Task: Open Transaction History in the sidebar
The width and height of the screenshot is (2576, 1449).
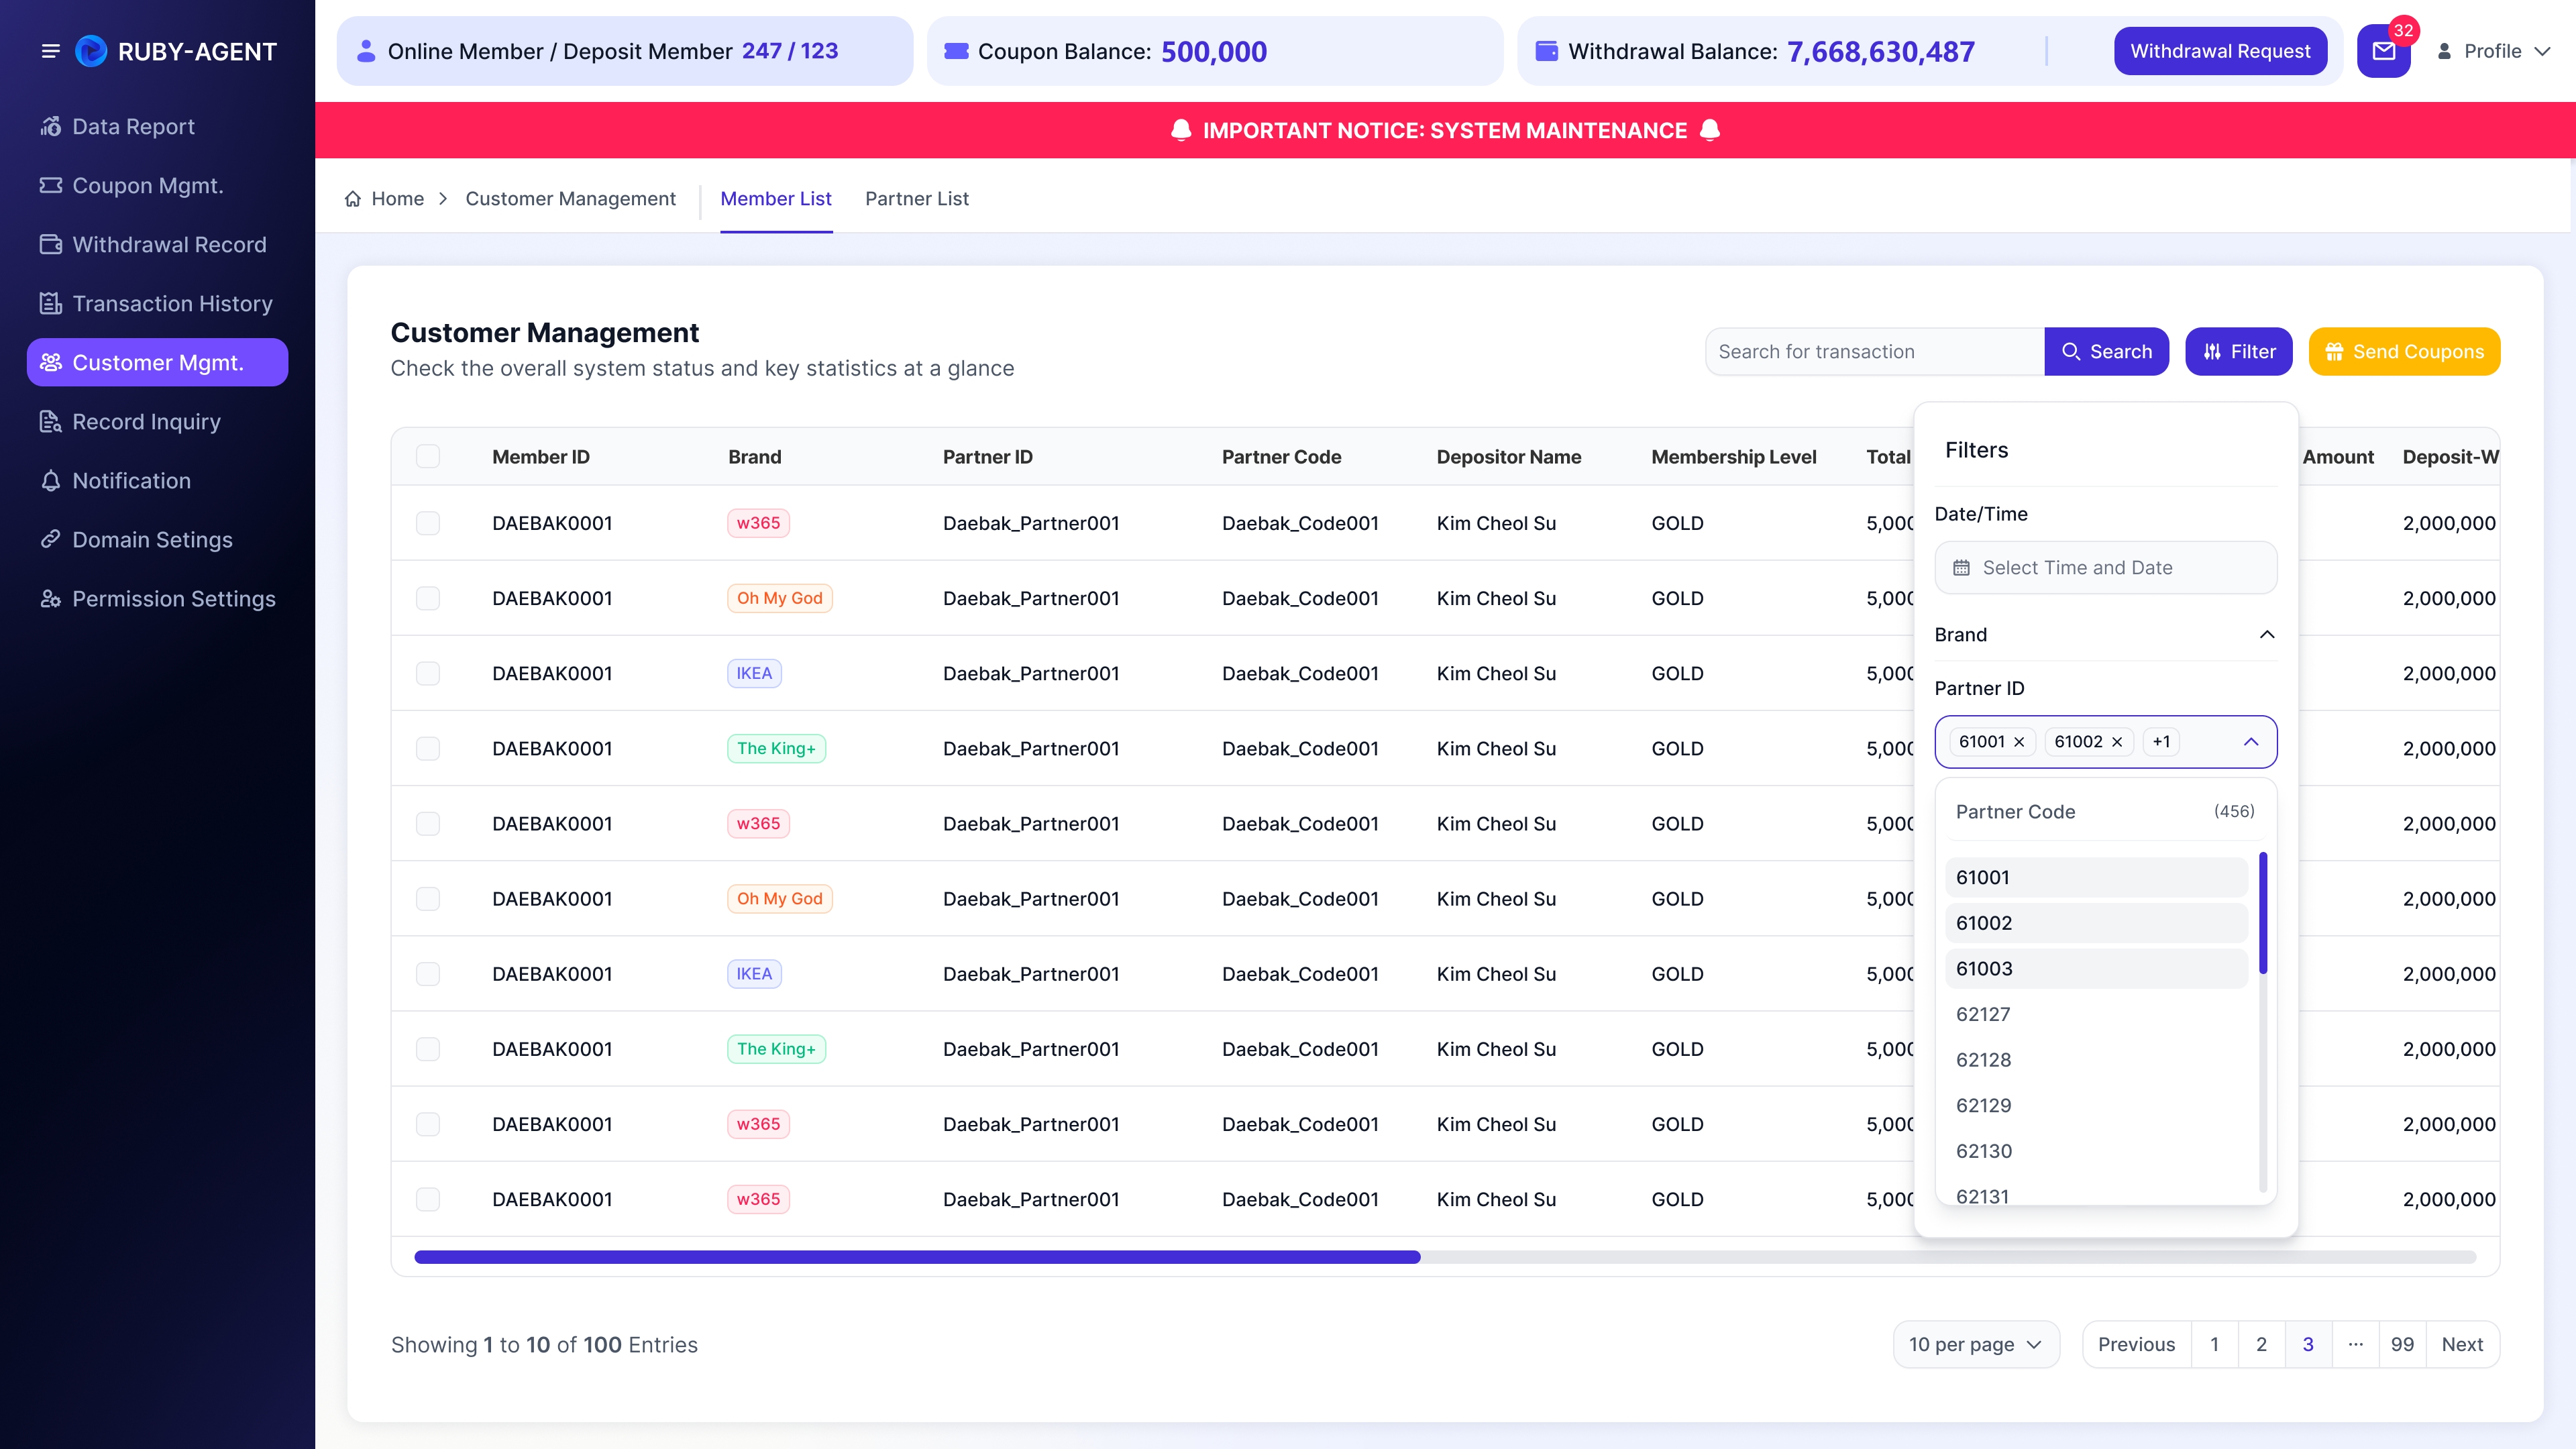Action: point(157,304)
